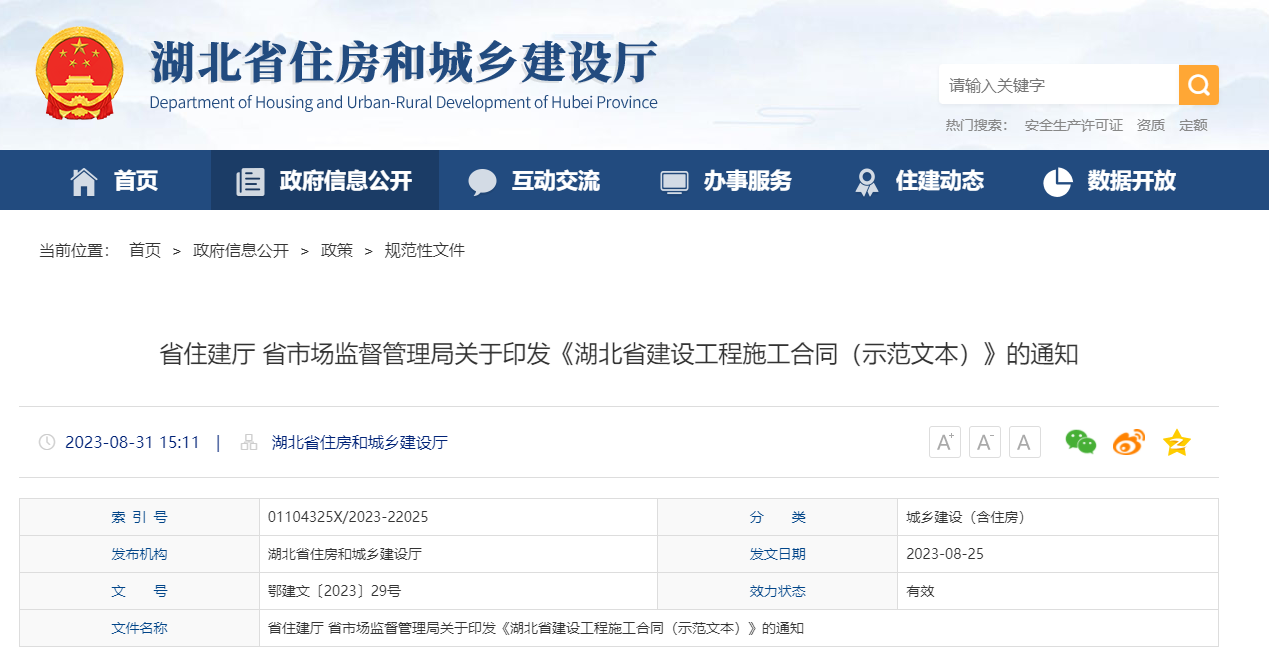This screenshot has height=663, width=1269.
Task: Decrease font size with A- button
Action: pos(985,442)
